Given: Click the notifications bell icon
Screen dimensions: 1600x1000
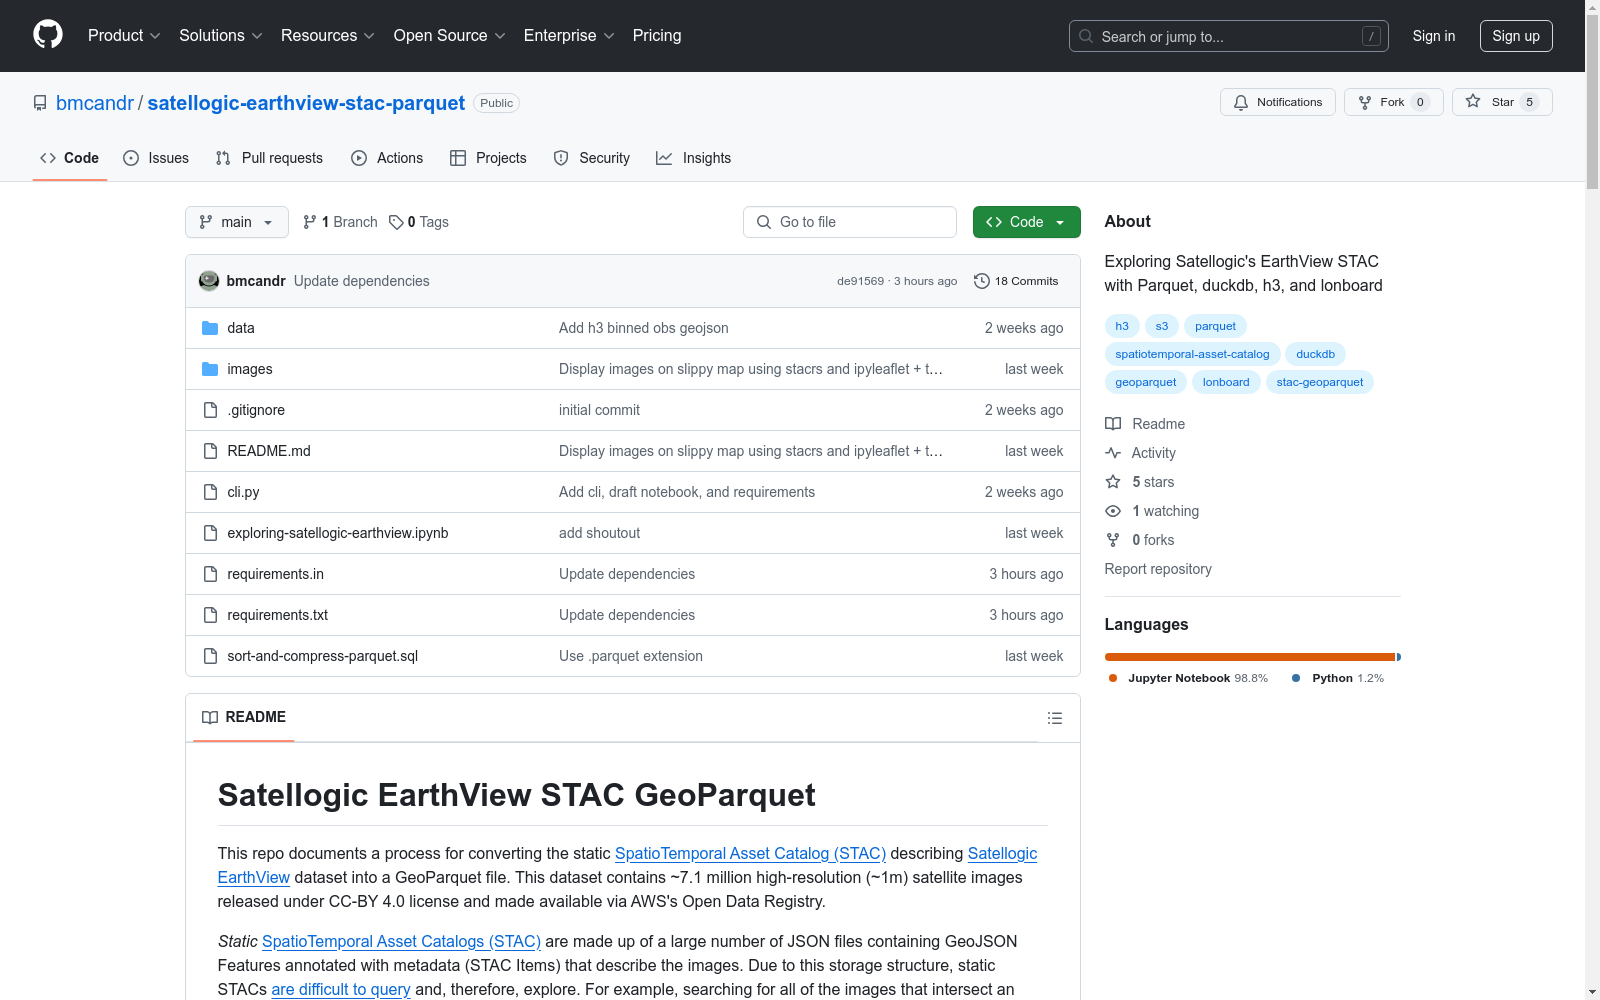Looking at the screenshot, I should [x=1241, y=102].
